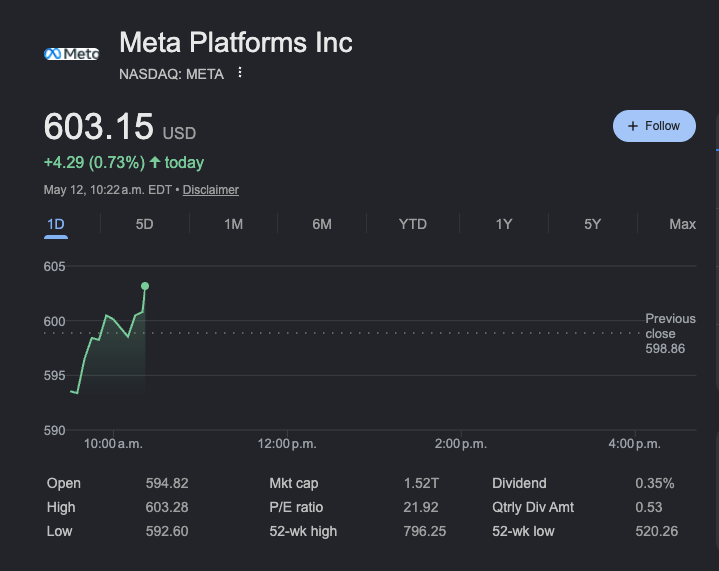The image size is (719, 571).
Task: Click the 2:00 p.m. axis label
Action: pyautogui.click(x=461, y=444)
